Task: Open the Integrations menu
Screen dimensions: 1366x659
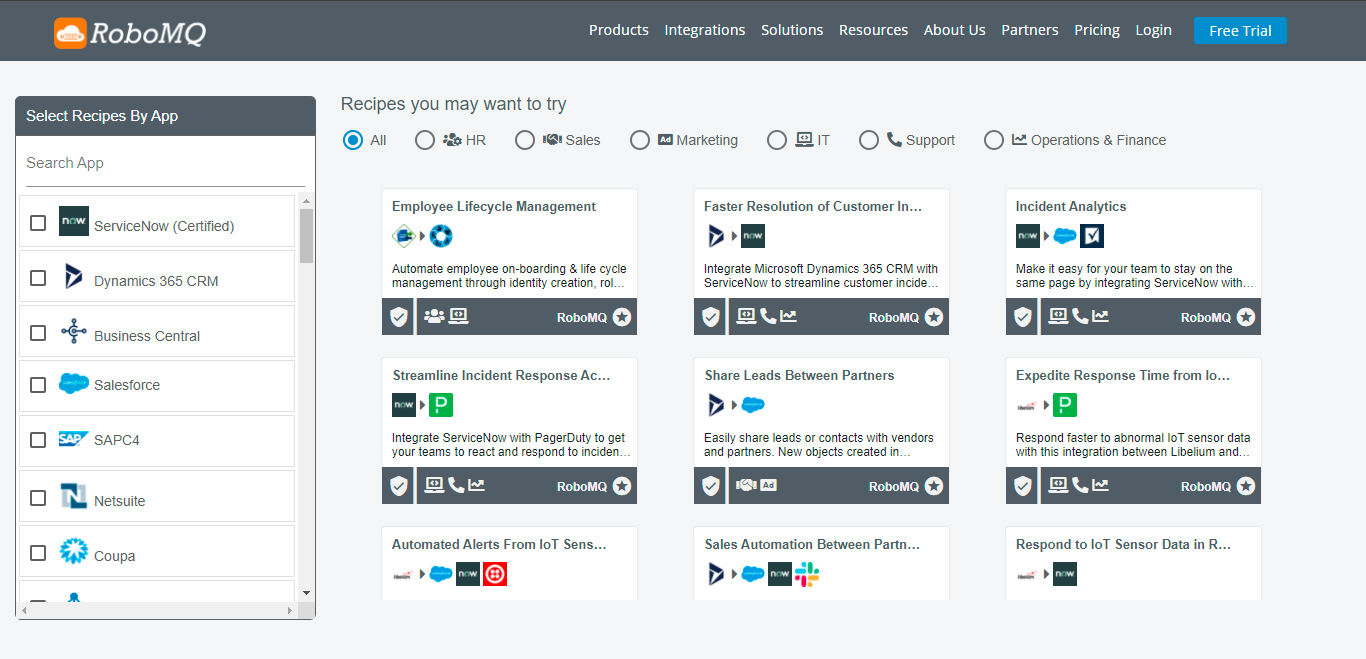Action: coord(705,30)
